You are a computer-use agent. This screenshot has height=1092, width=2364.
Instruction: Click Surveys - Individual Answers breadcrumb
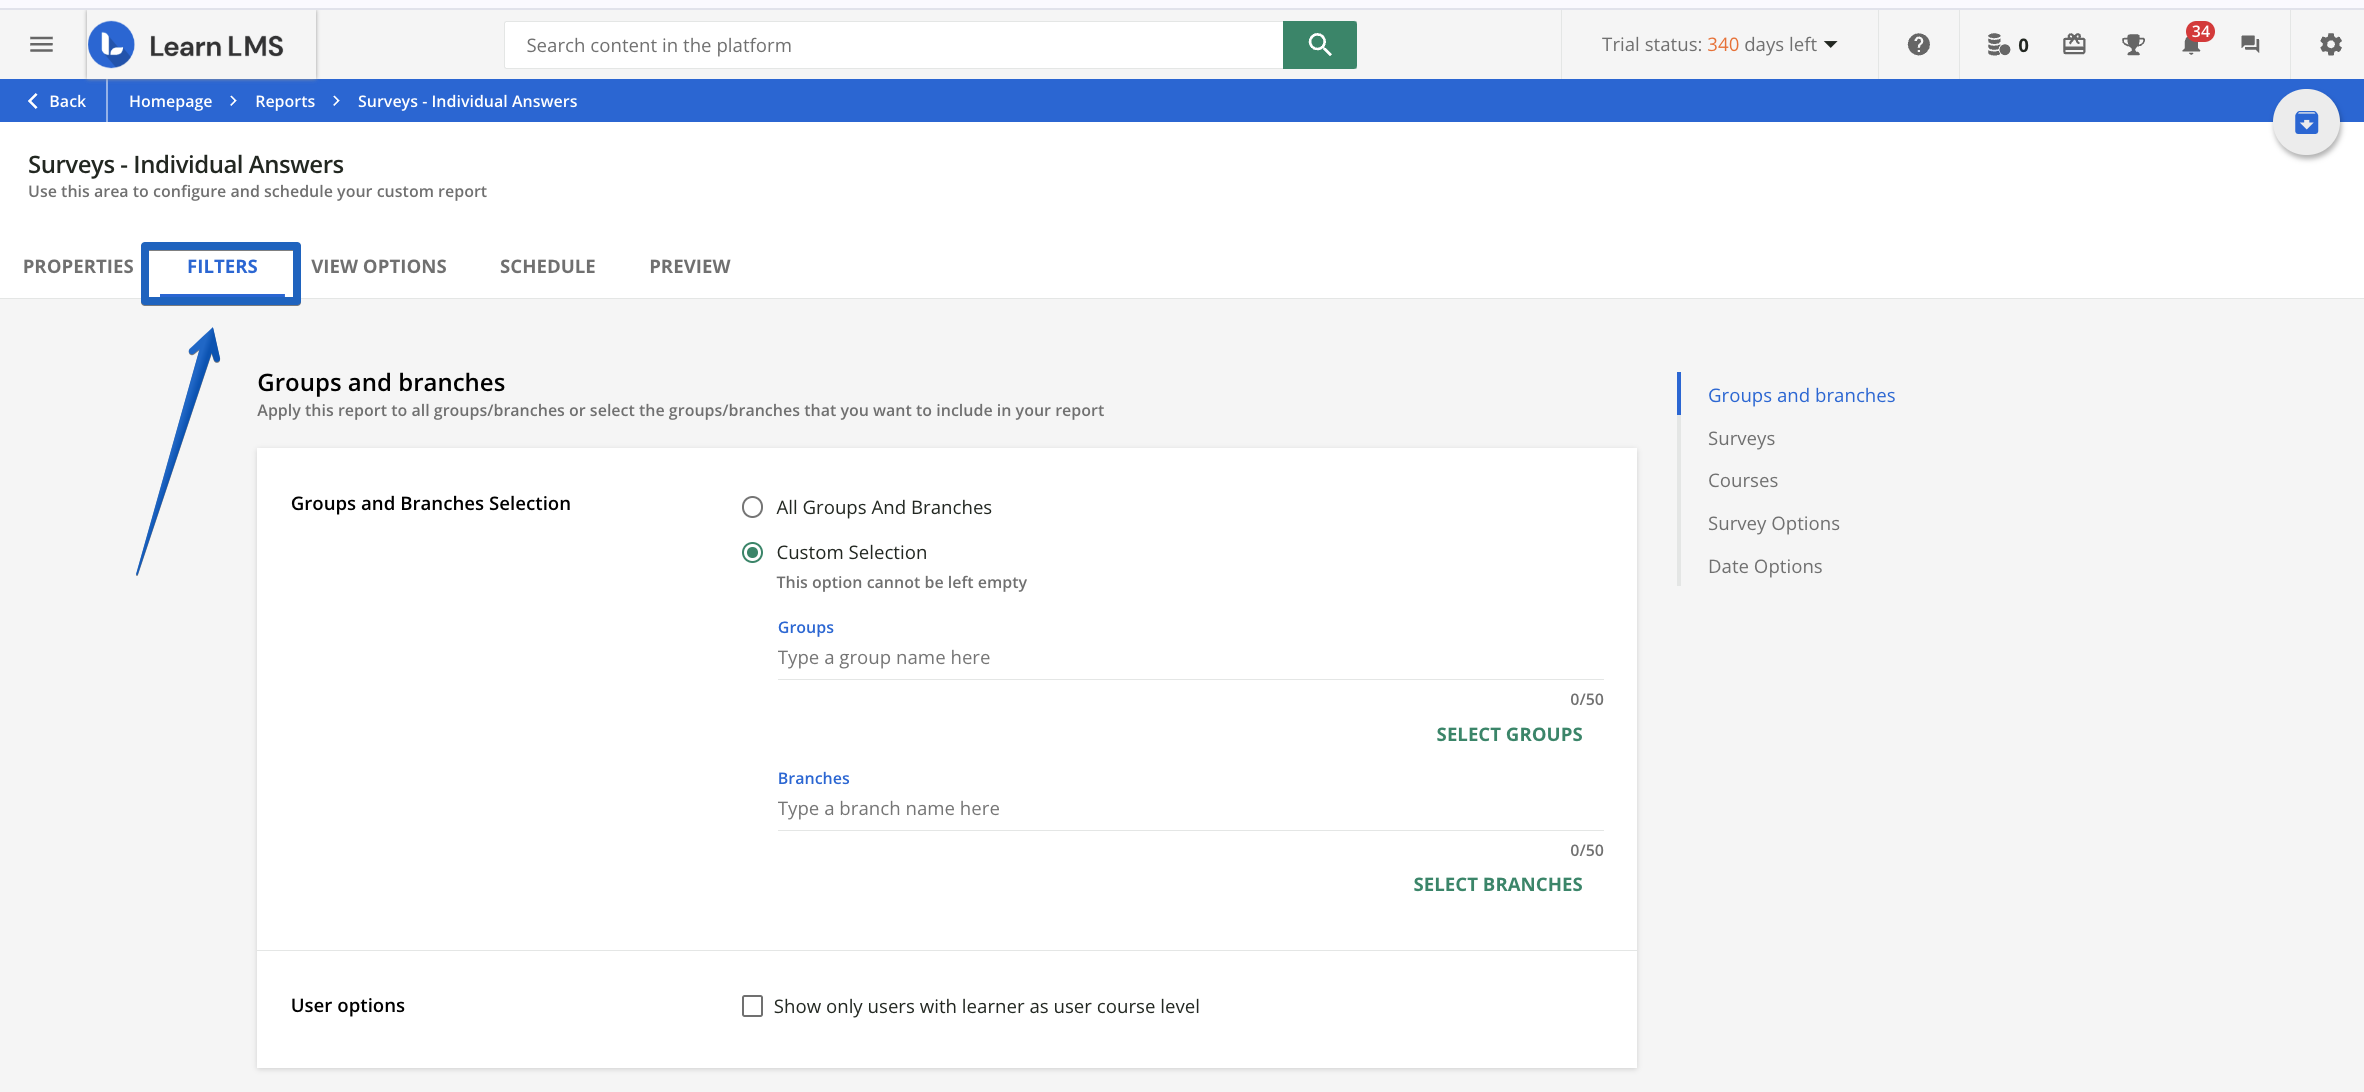pyautogui.click(x=467, y=101)
